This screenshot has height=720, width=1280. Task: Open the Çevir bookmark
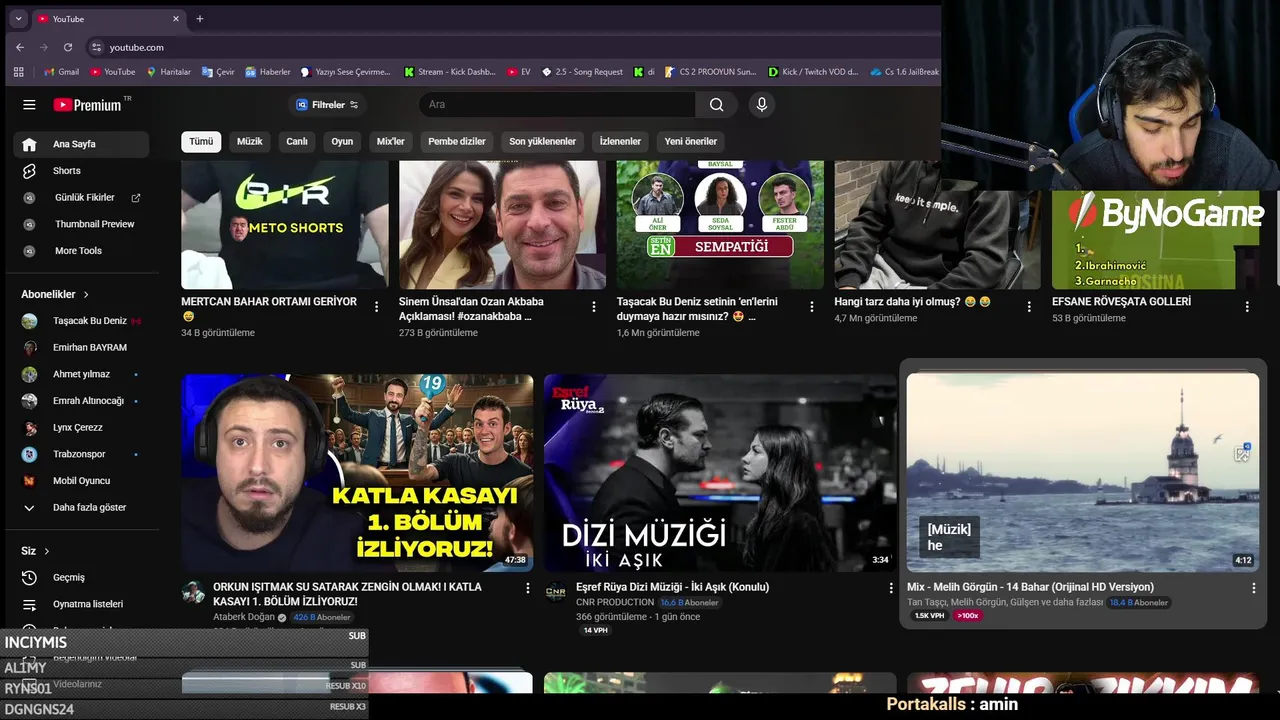click(218, 72)
